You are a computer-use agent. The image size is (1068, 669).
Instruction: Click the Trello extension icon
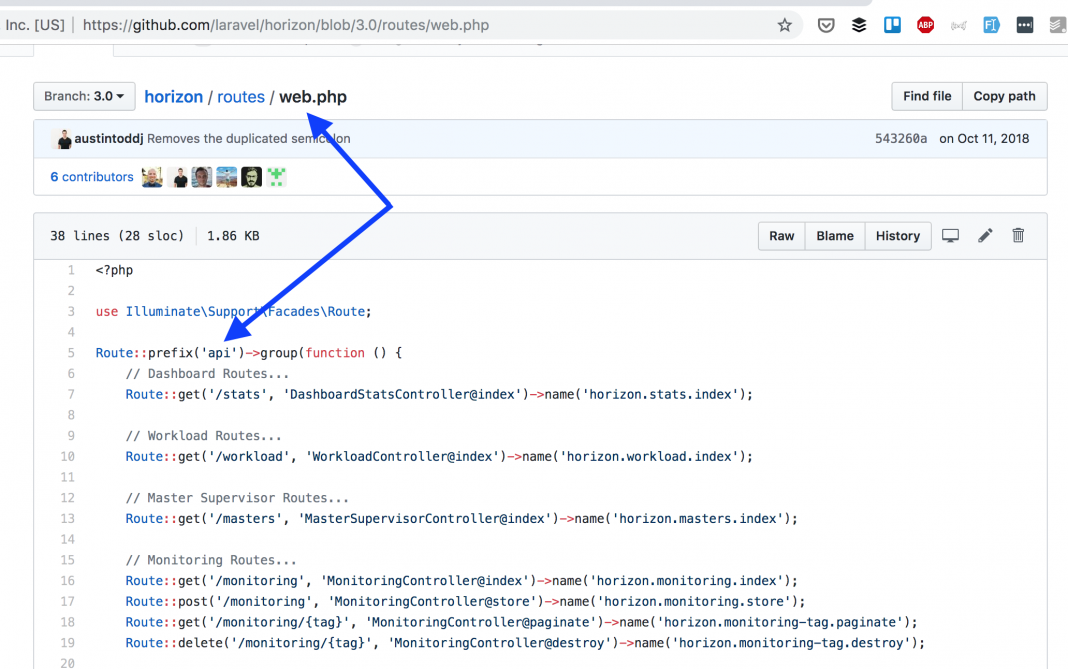[x=892, y=25]
